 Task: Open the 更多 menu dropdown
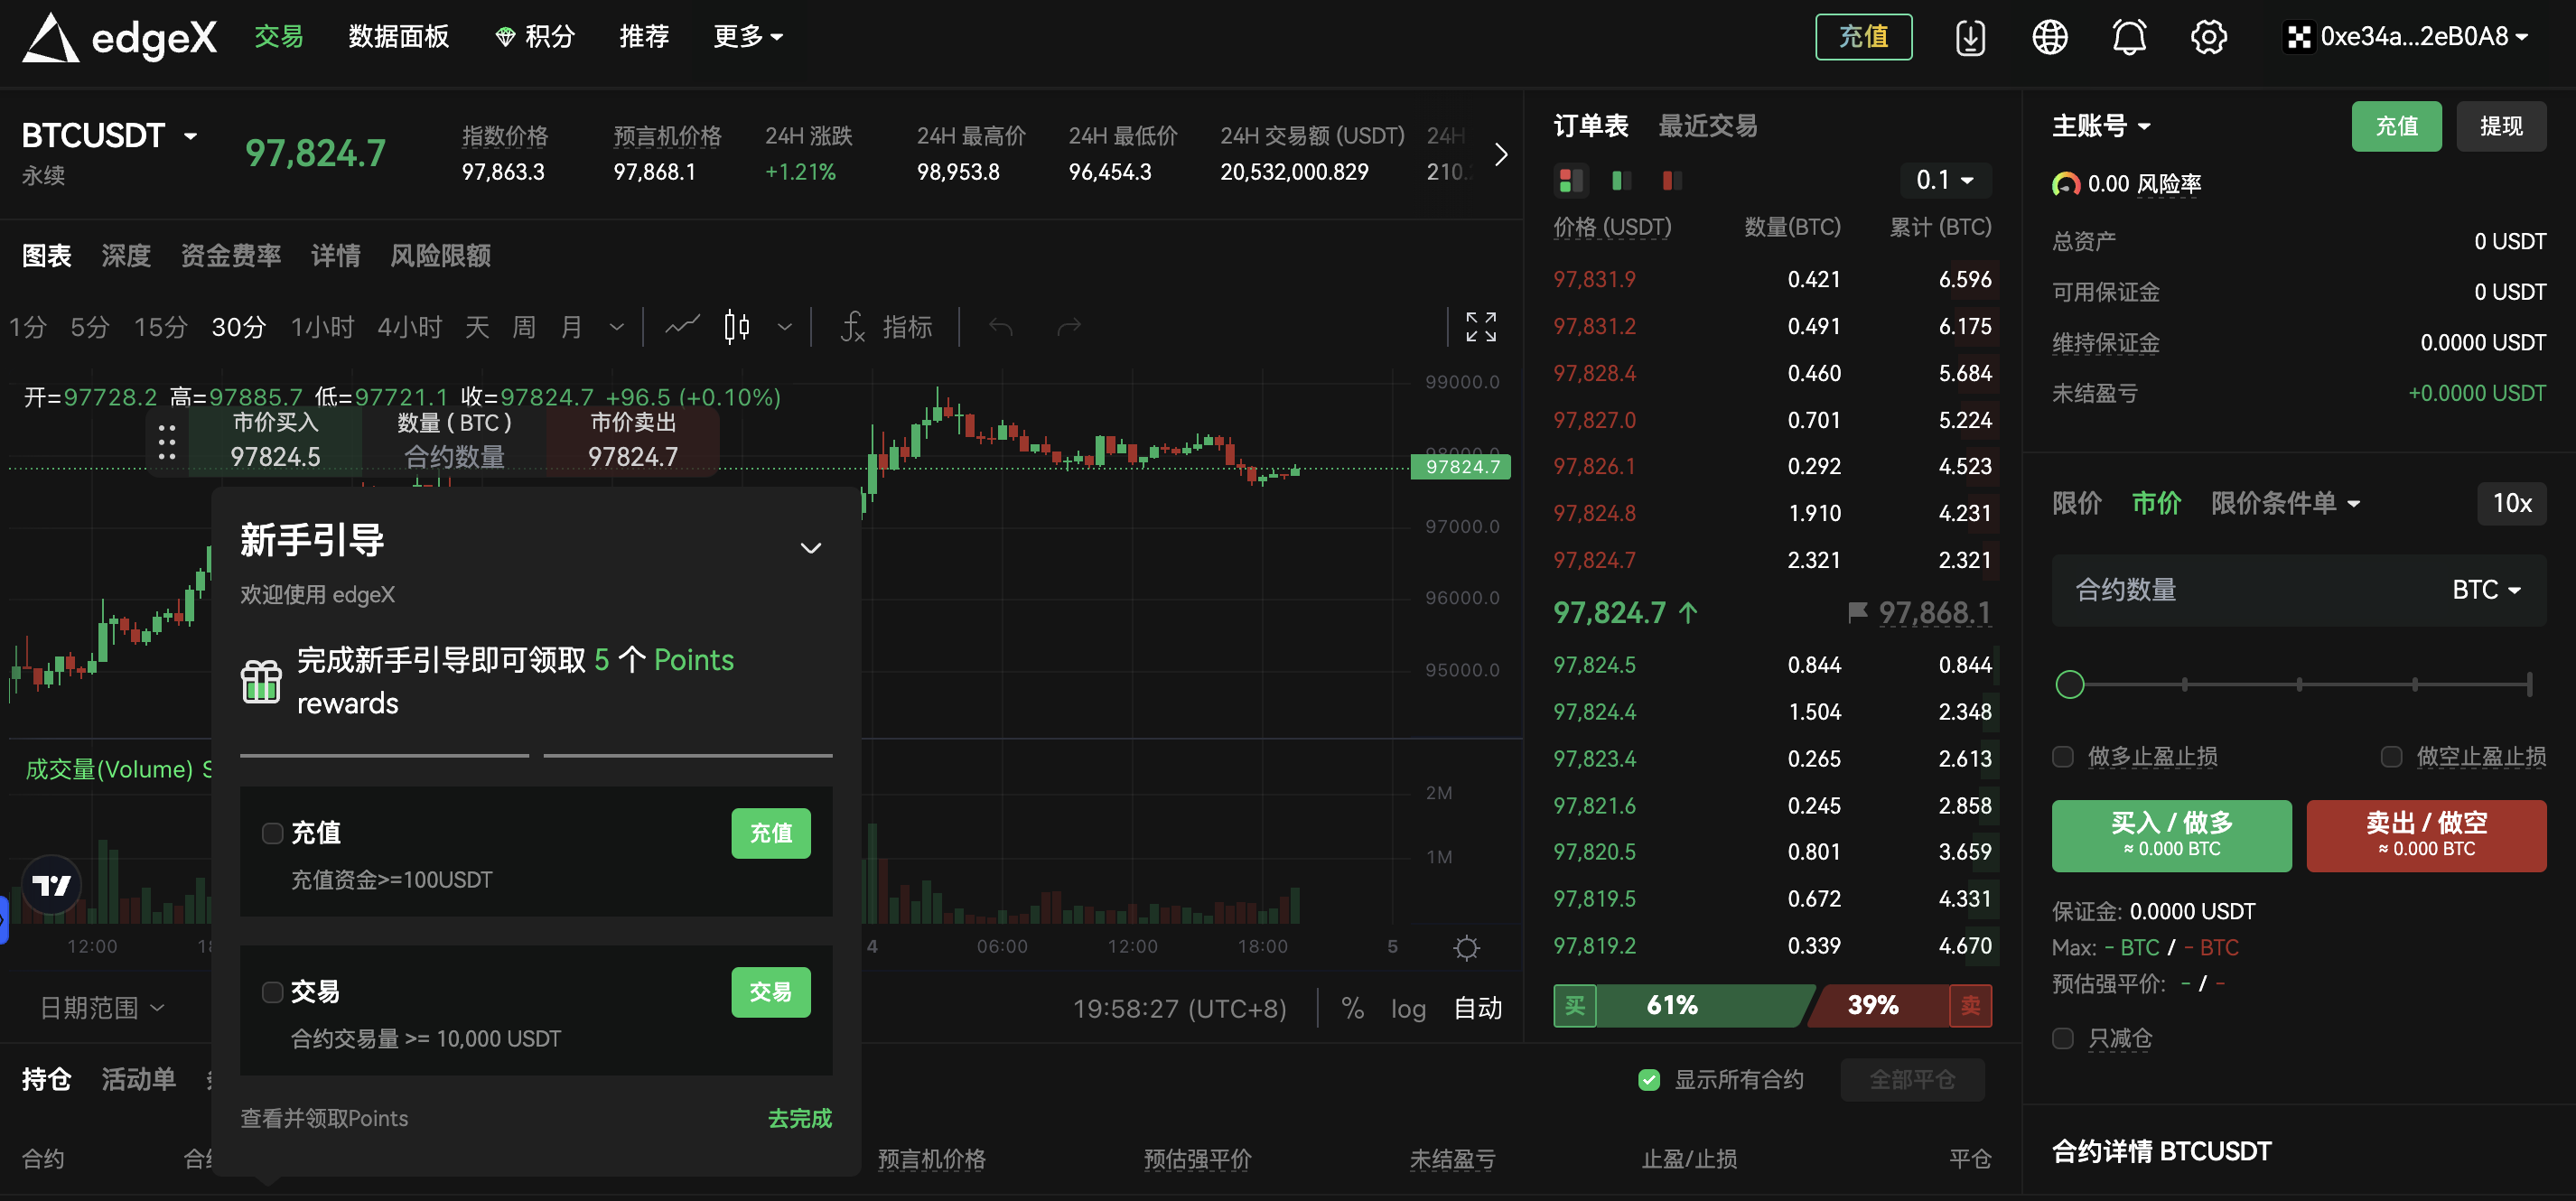coord(747,37)
